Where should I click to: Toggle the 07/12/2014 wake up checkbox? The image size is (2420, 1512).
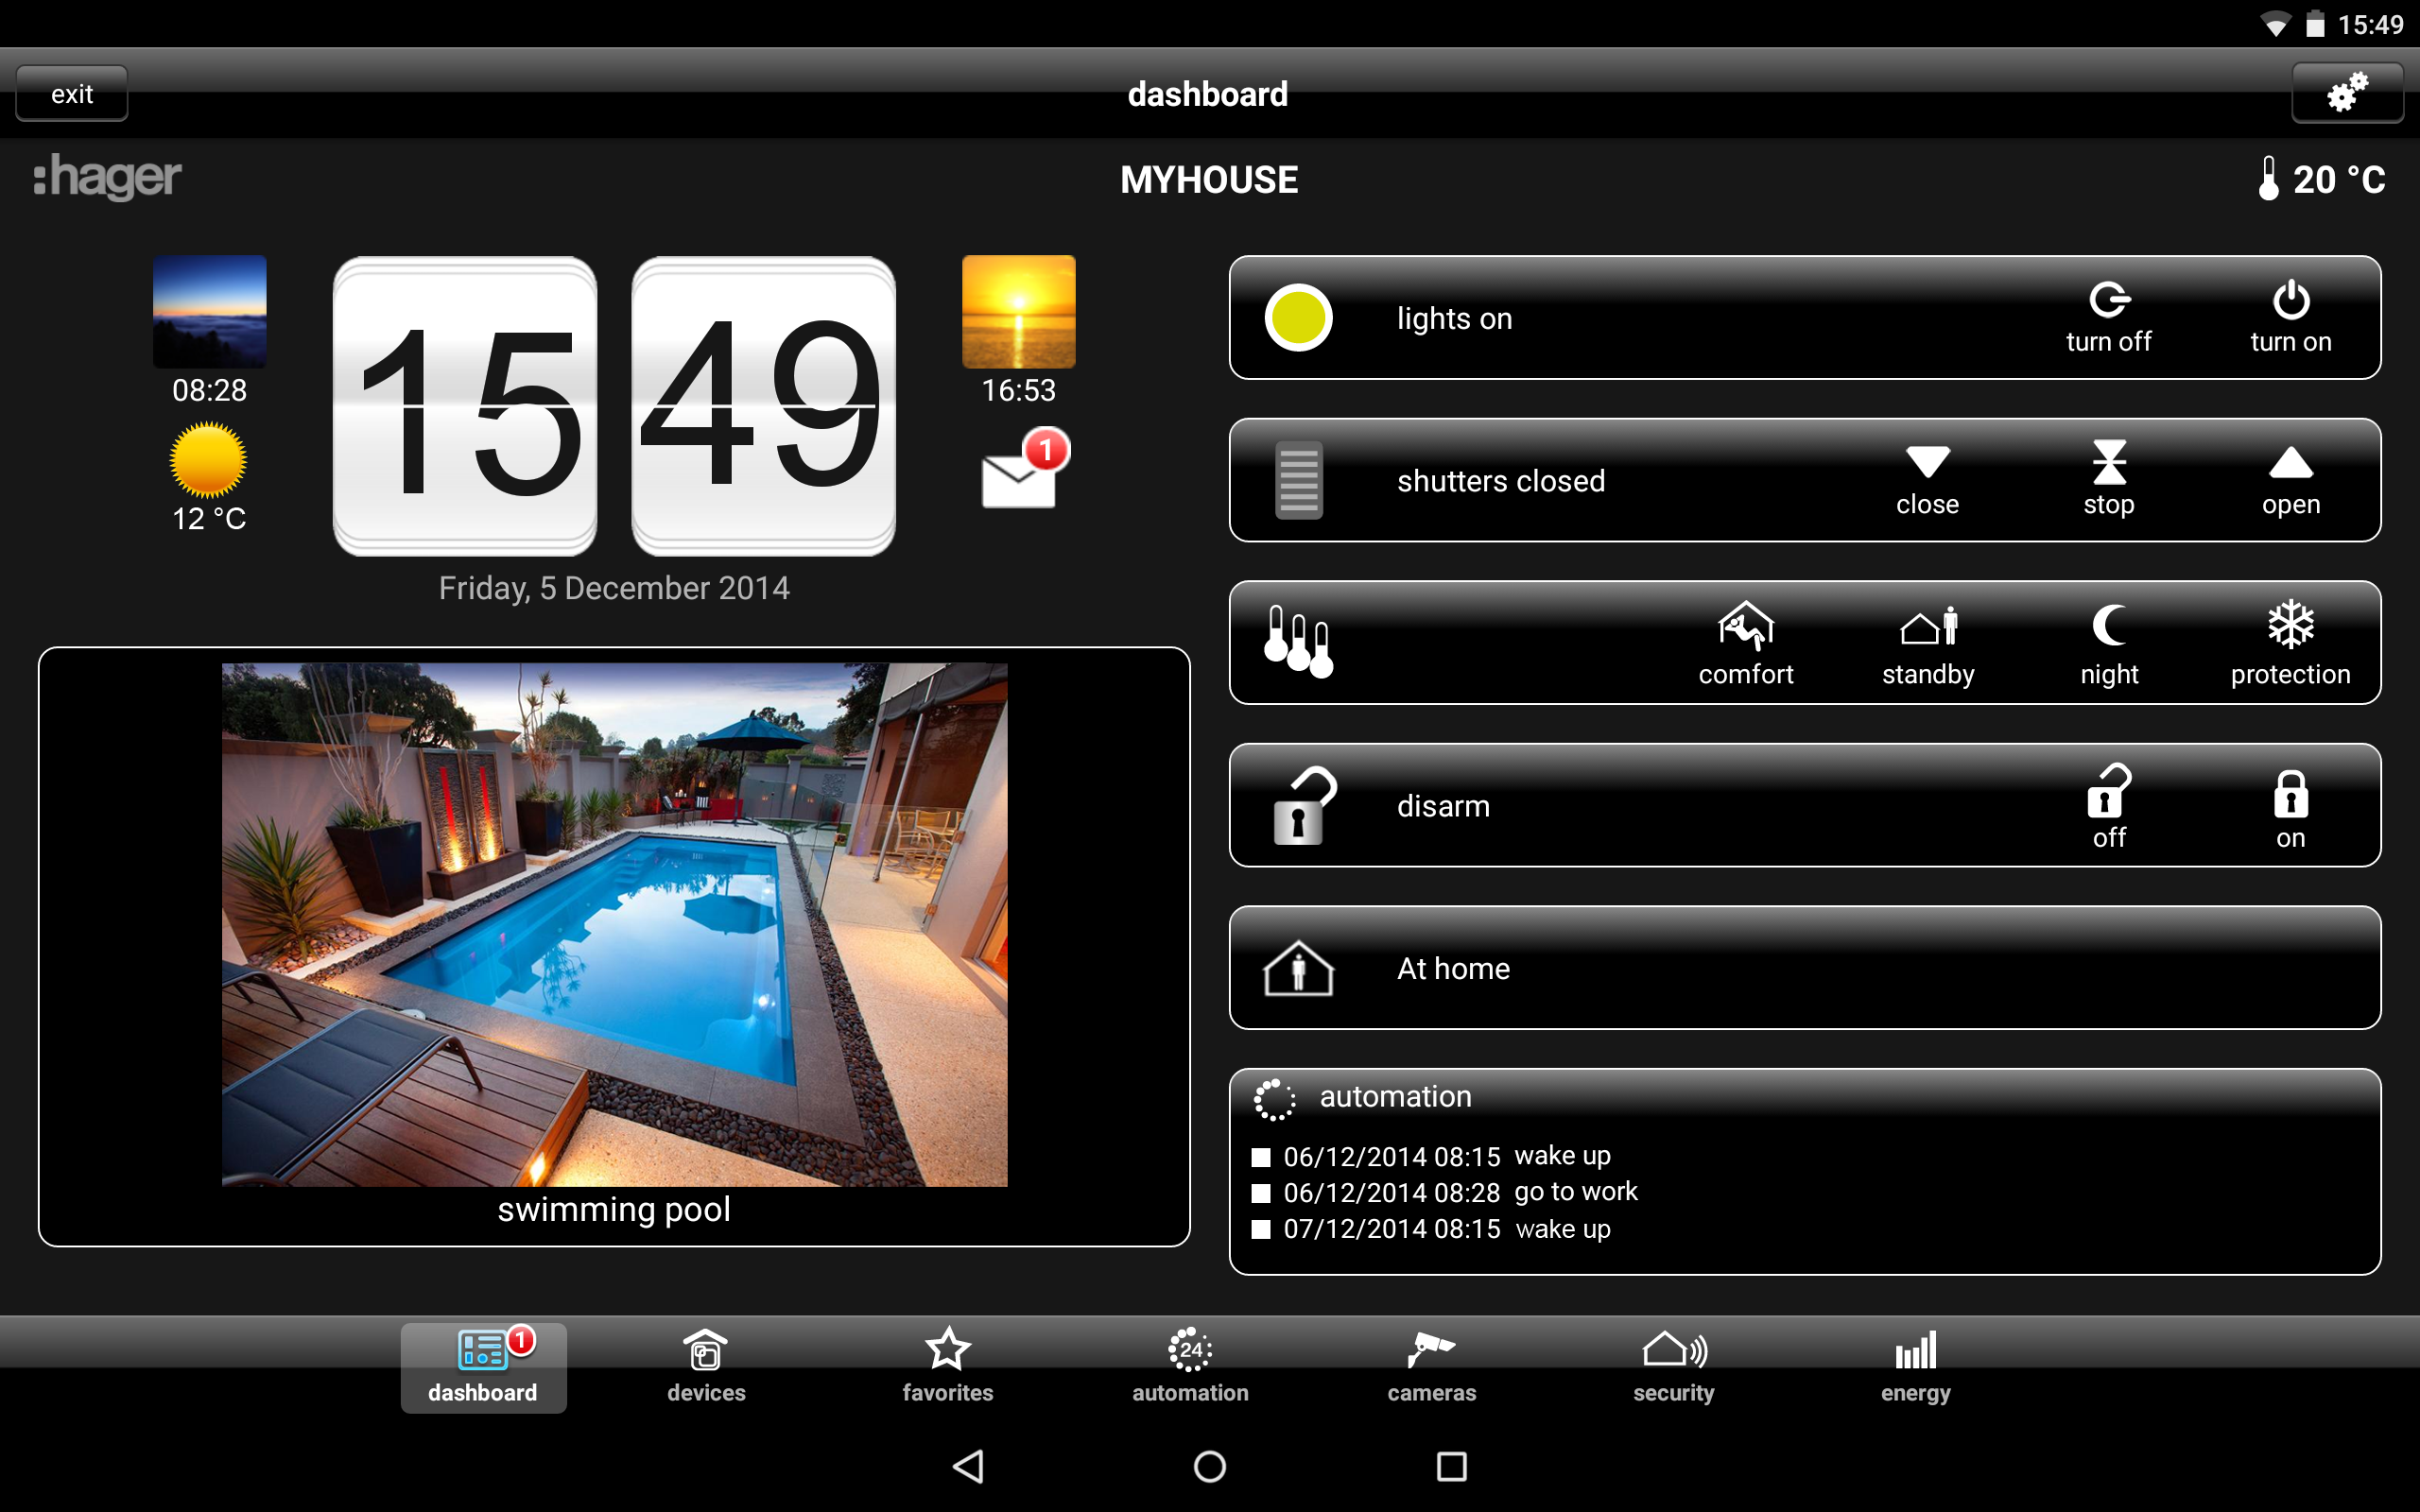tap(1261, 1229)
